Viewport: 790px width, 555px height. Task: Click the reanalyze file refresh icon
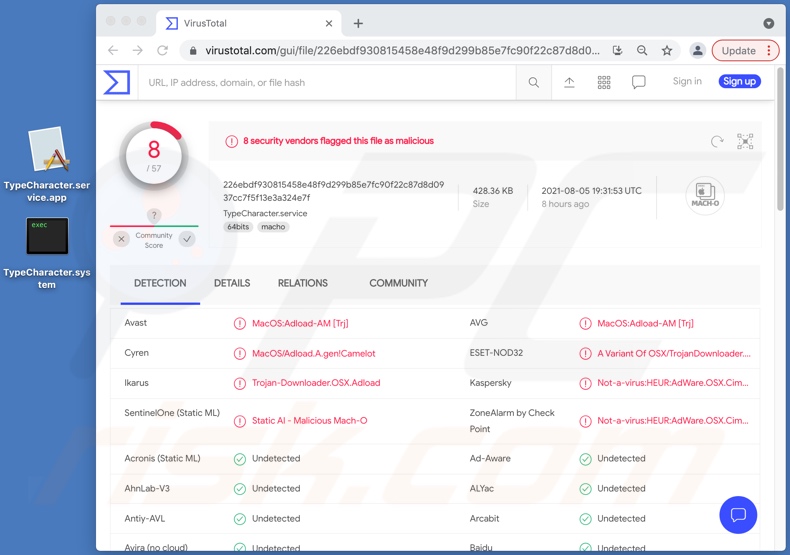pos(717,142)
